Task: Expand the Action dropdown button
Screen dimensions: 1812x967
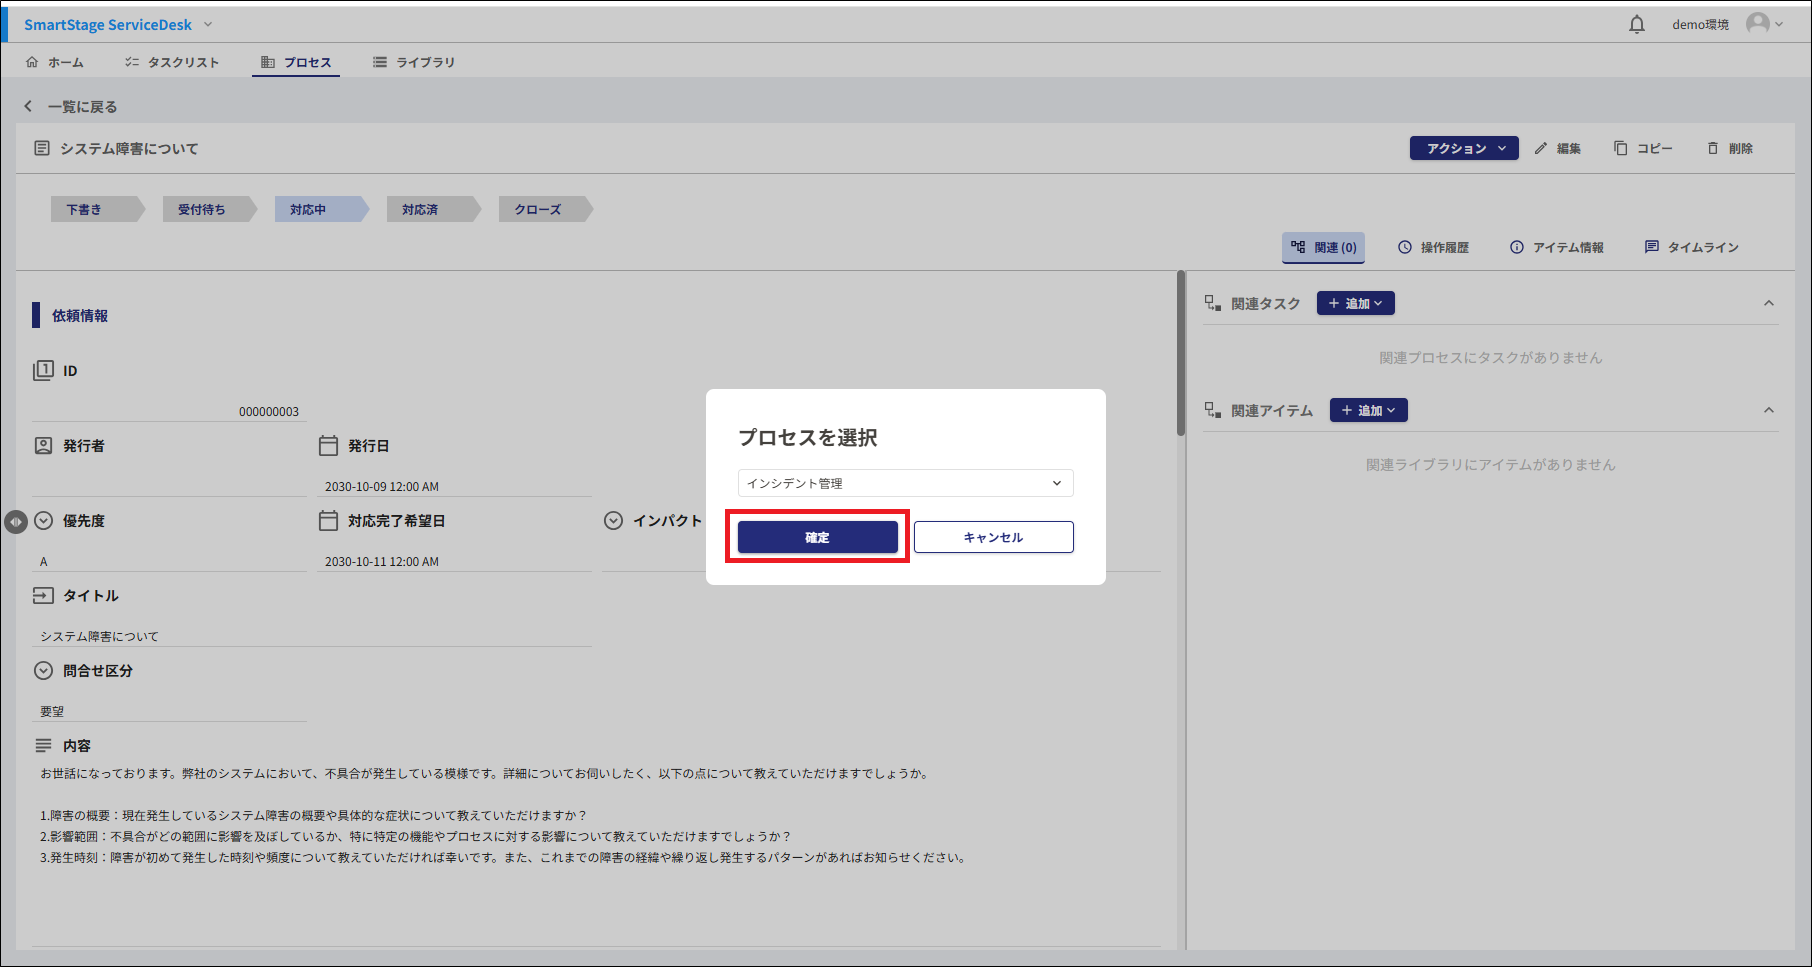Action: click(1464, 148)
